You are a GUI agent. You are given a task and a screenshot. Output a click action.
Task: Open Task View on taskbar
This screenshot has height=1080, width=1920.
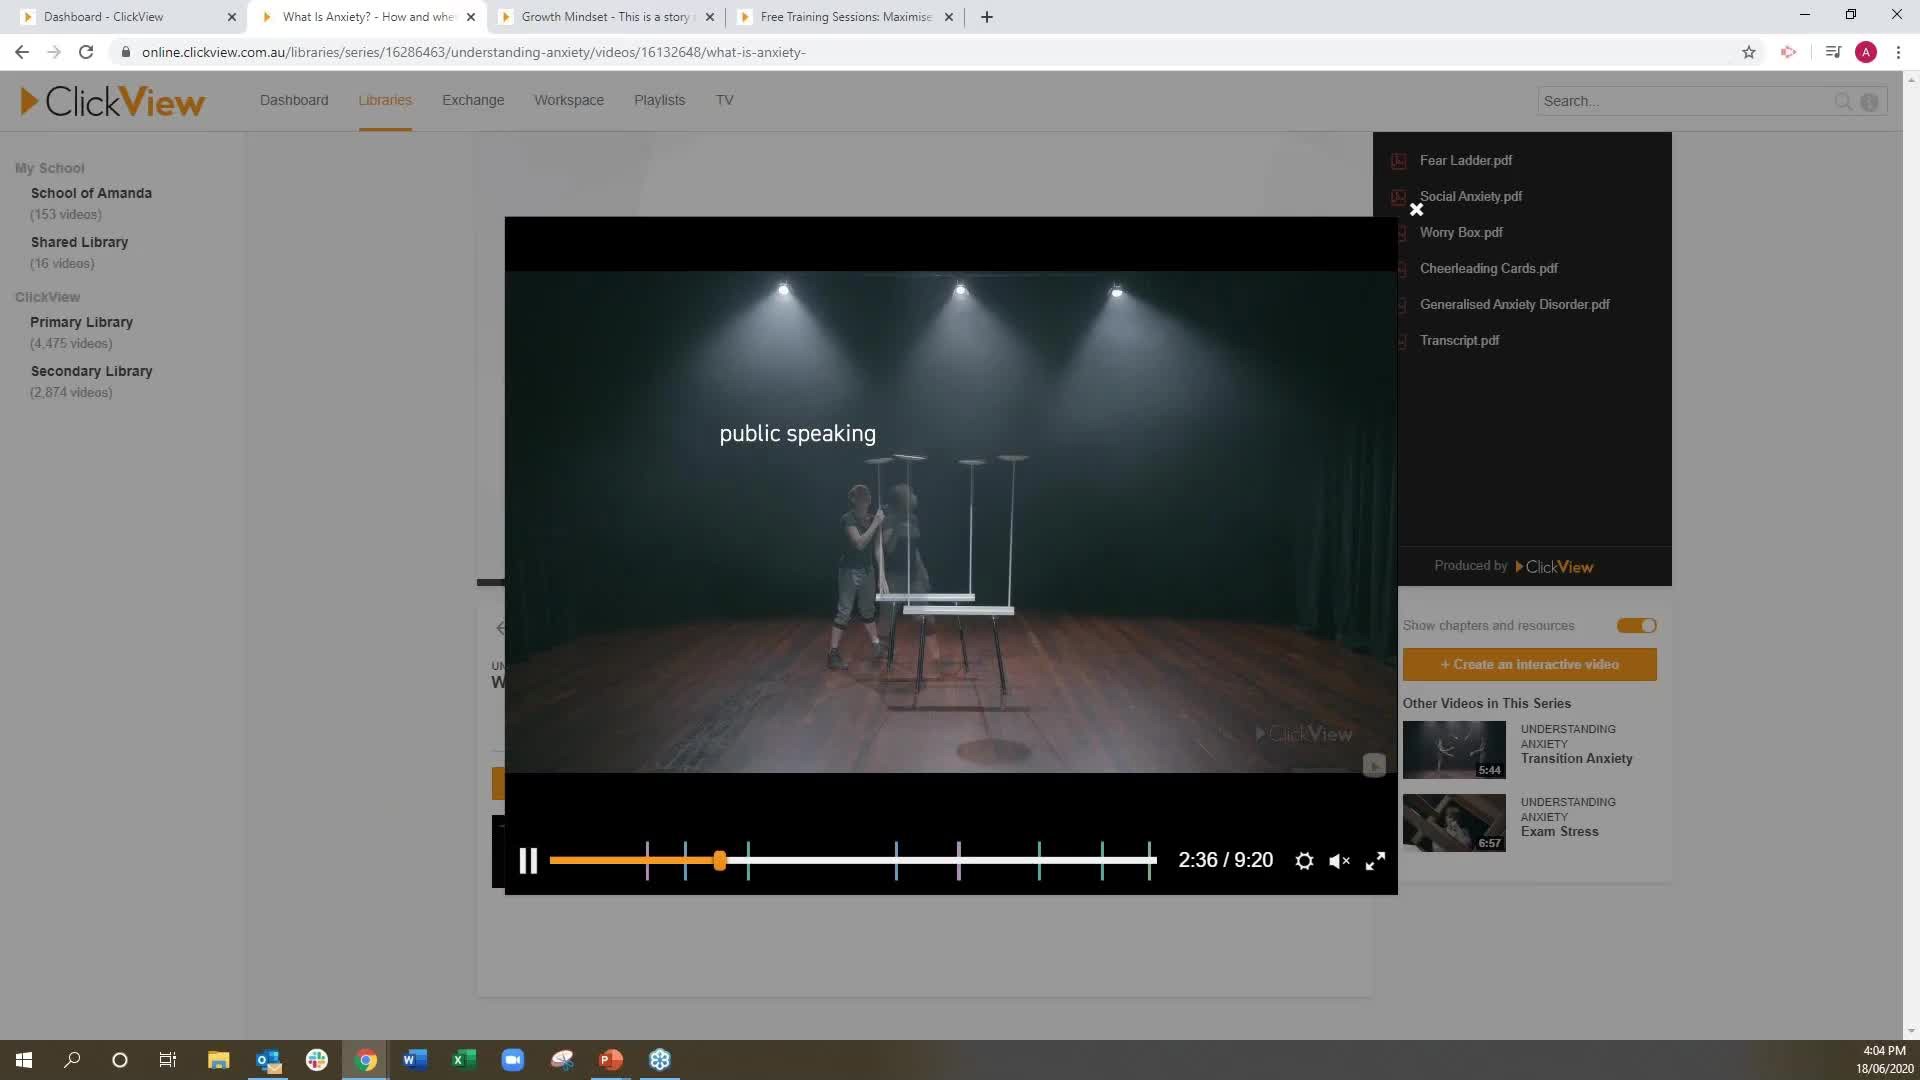pyautogui.click(x=168, y=1060)
